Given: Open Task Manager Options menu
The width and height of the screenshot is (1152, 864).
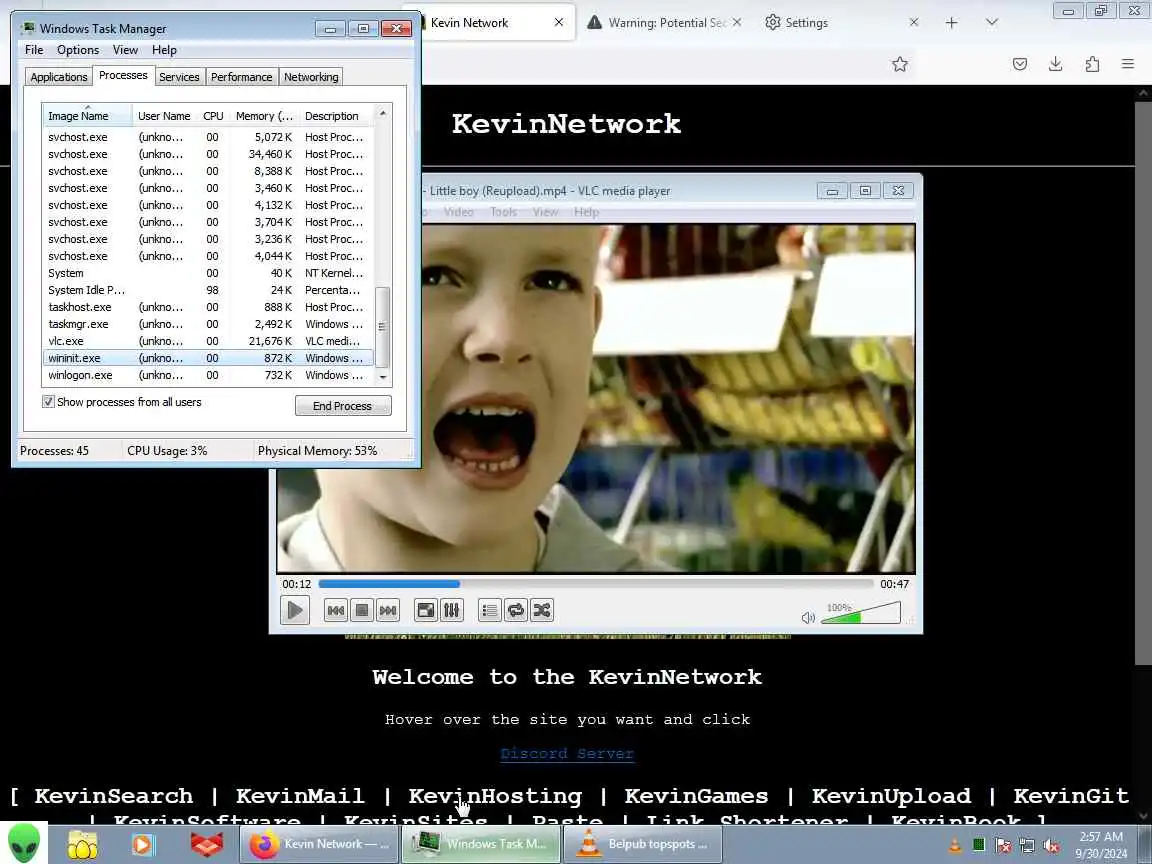Looking at the screenshot, I should coord(78,50).
